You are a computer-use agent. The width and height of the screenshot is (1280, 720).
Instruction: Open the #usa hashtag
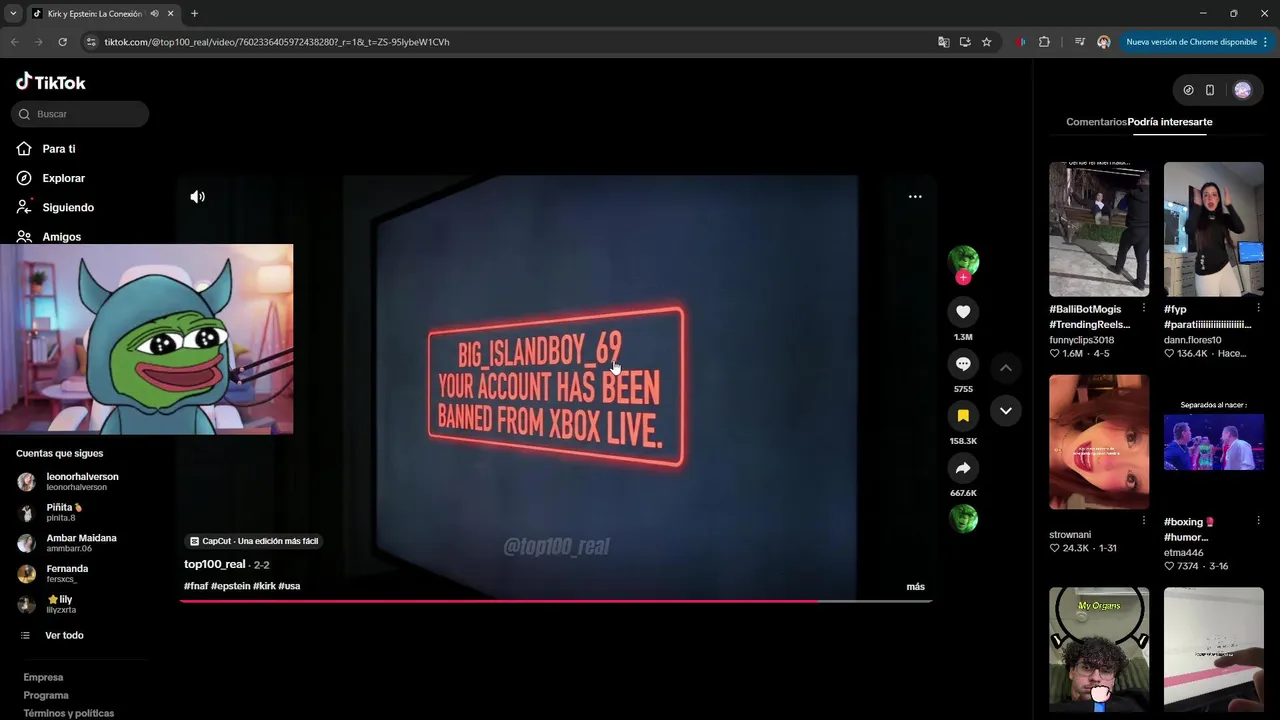click(289, 586)
